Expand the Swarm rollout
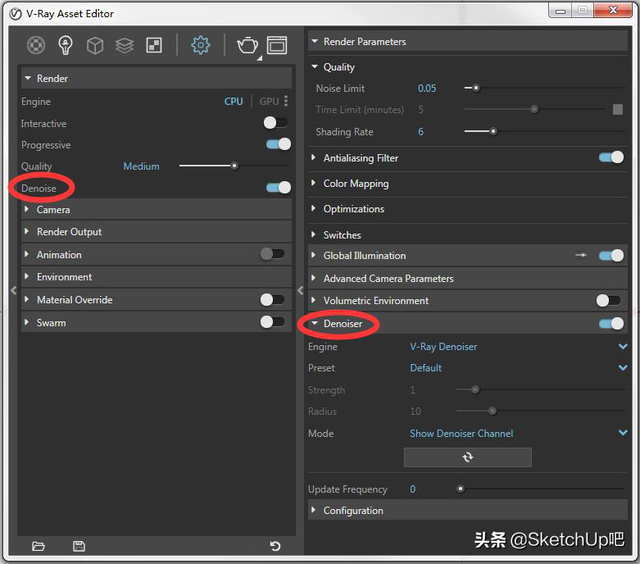This screenshot has width=640, height=564. pos(156,322)
